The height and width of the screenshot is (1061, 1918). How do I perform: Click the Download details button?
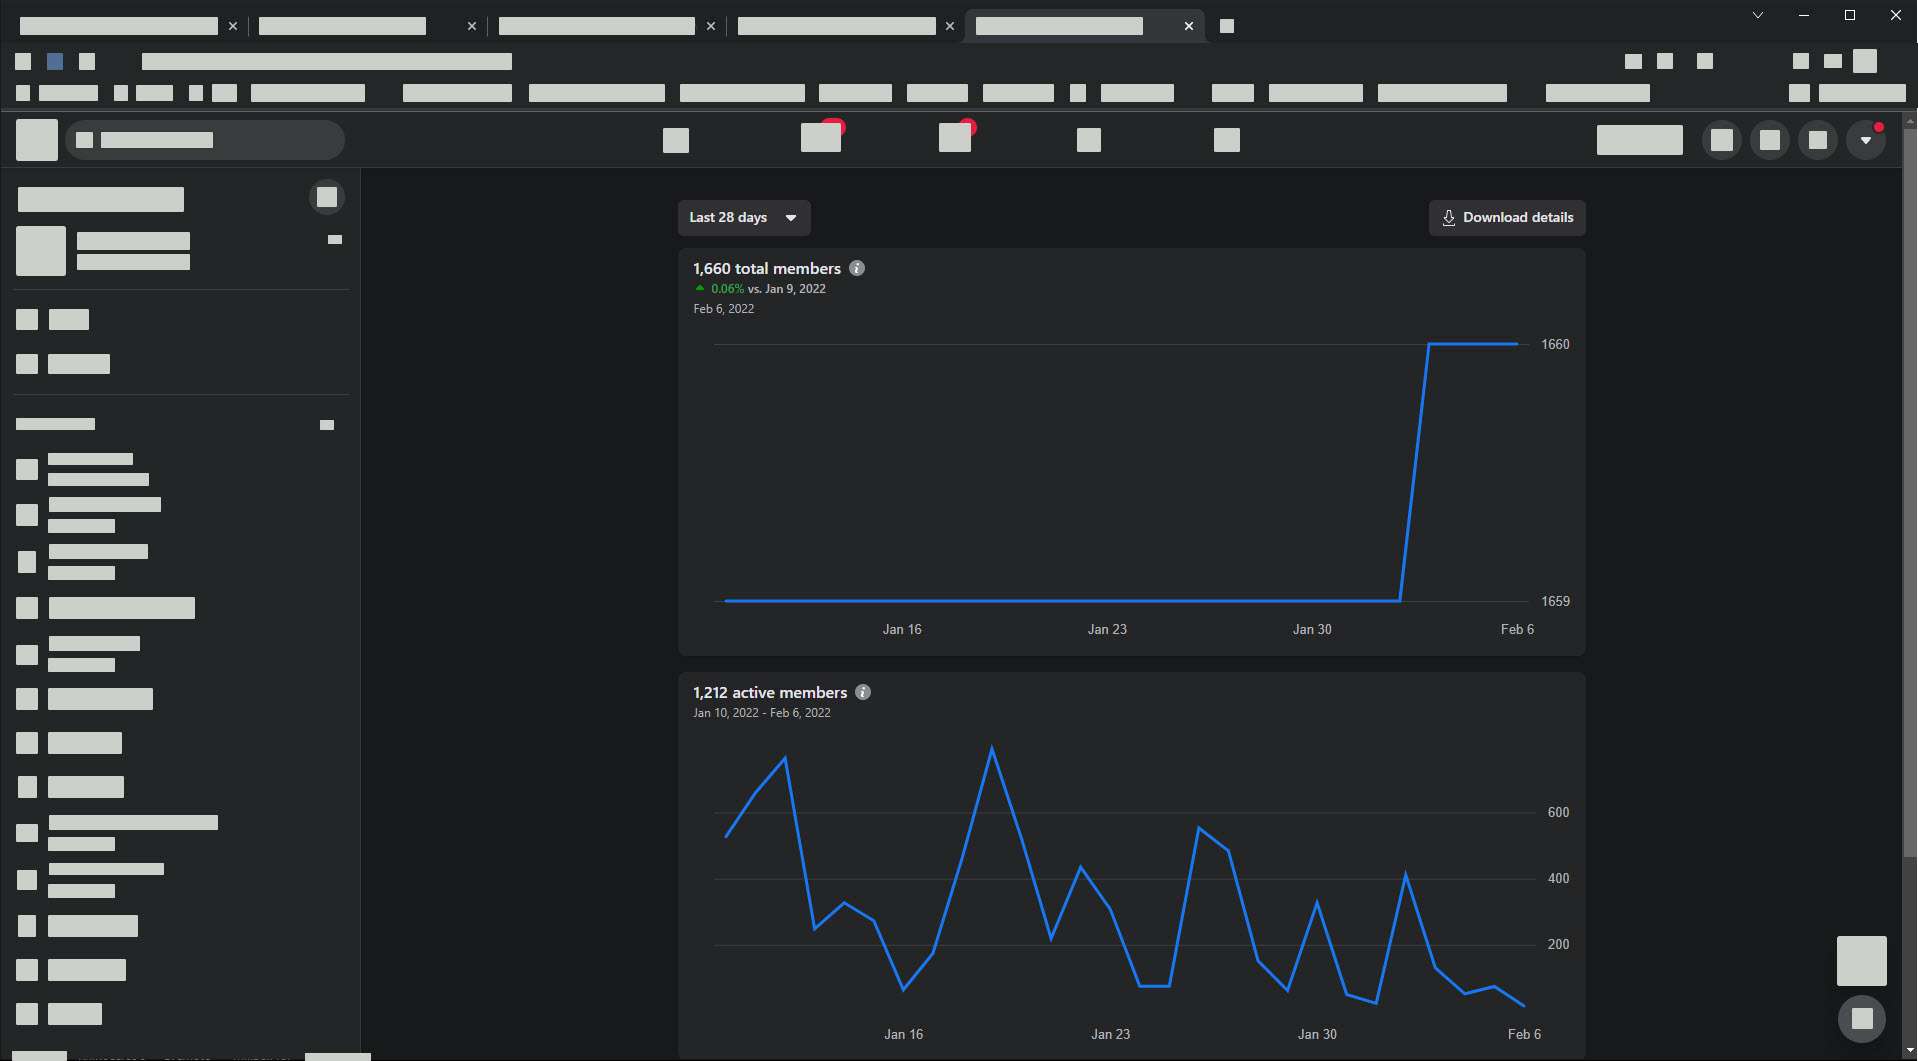(x=1507, y=218)
